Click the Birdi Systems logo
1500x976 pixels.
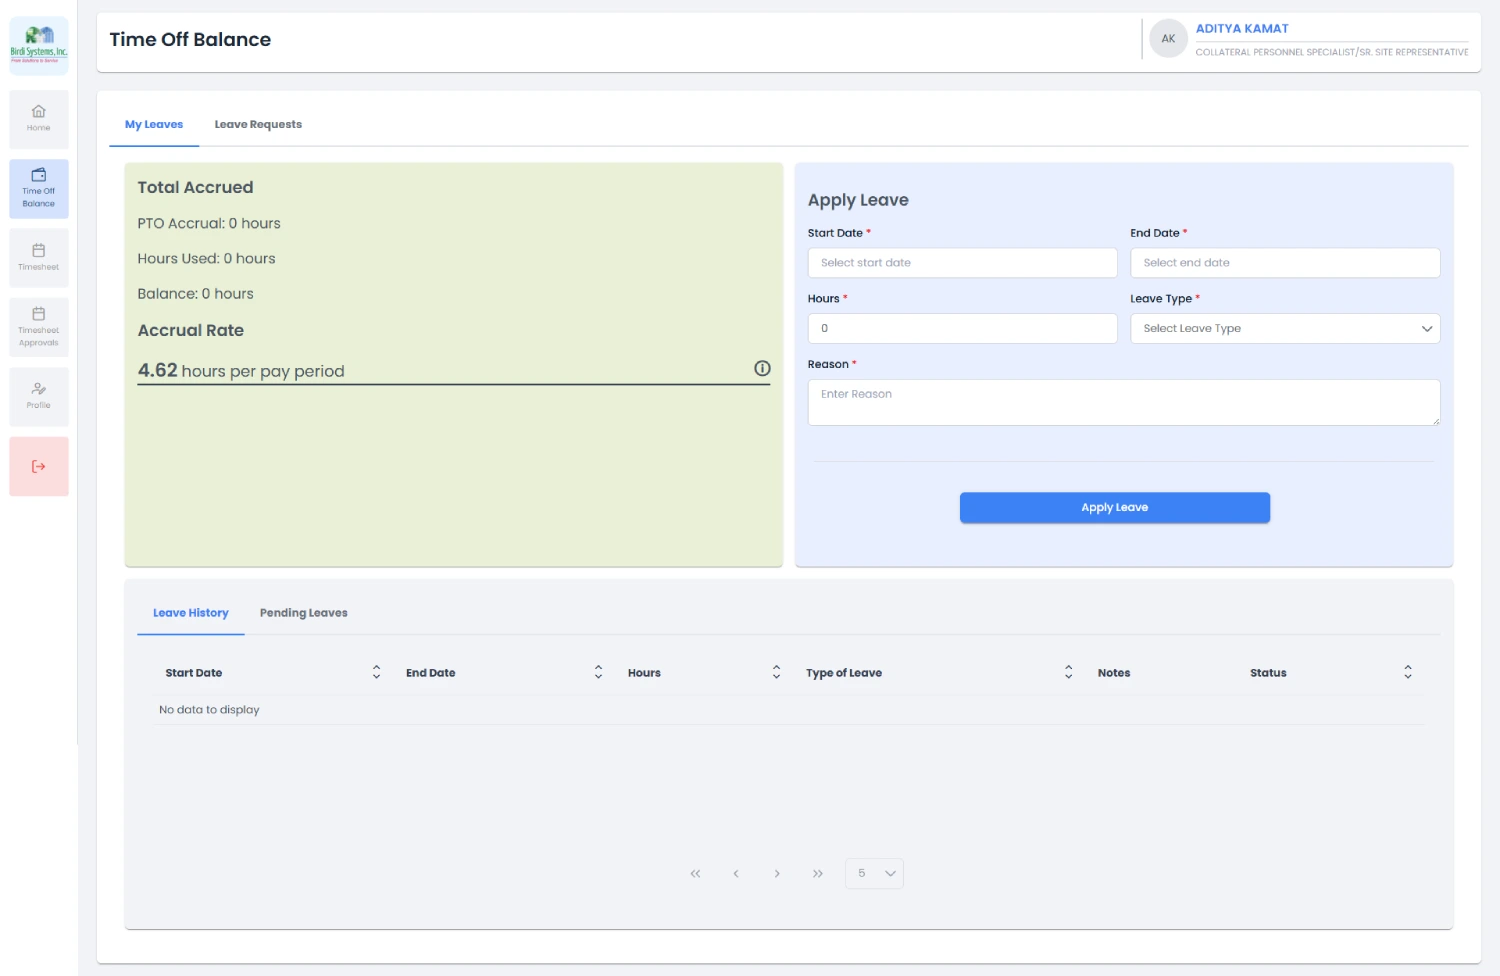click(x=39, y=45)
